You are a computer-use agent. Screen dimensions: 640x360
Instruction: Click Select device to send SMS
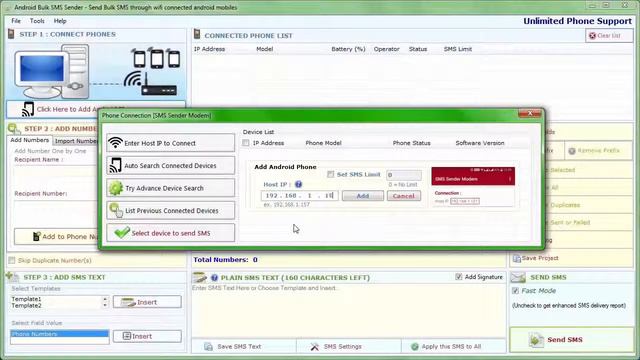pos(171,233)
